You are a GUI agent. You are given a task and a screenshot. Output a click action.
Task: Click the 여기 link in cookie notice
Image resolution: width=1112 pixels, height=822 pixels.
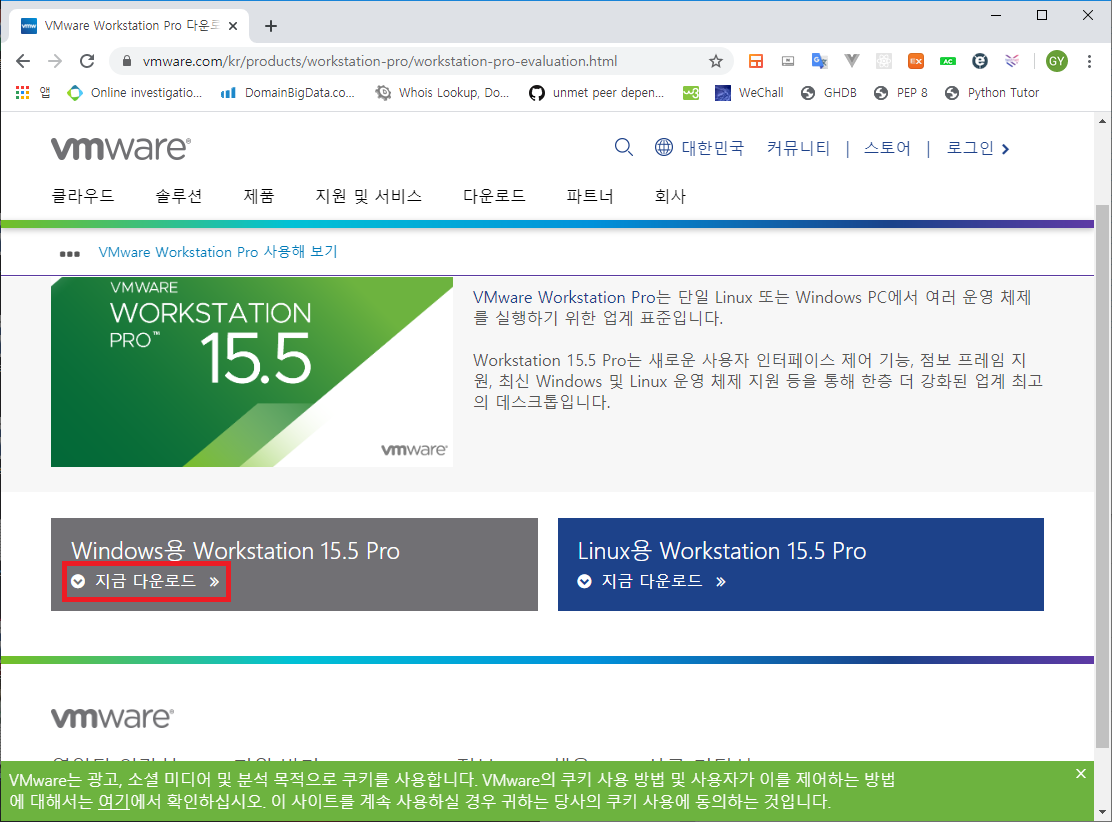[113, 801]
